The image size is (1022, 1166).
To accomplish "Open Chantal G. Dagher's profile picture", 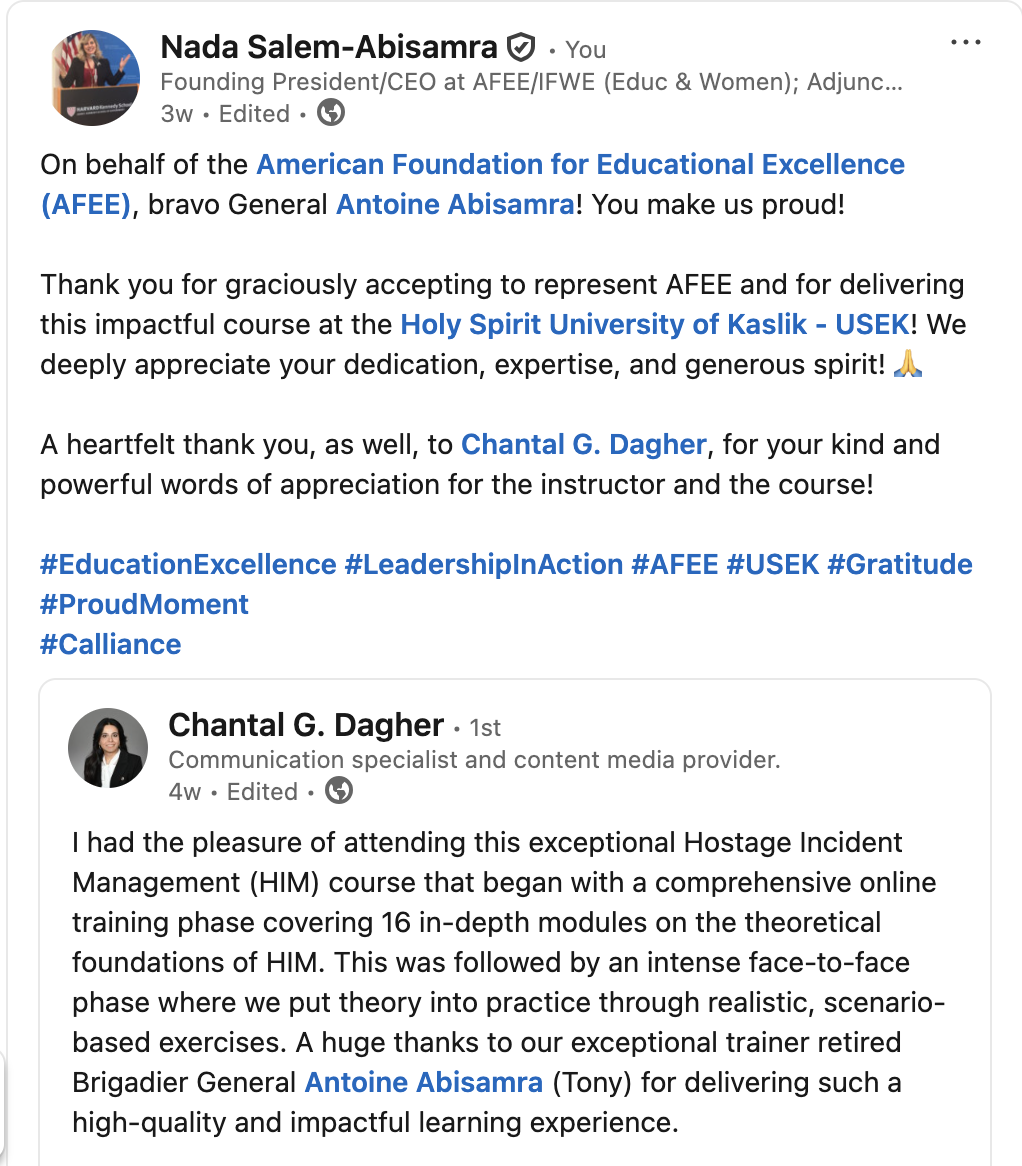I will click(x=108, y=748).
